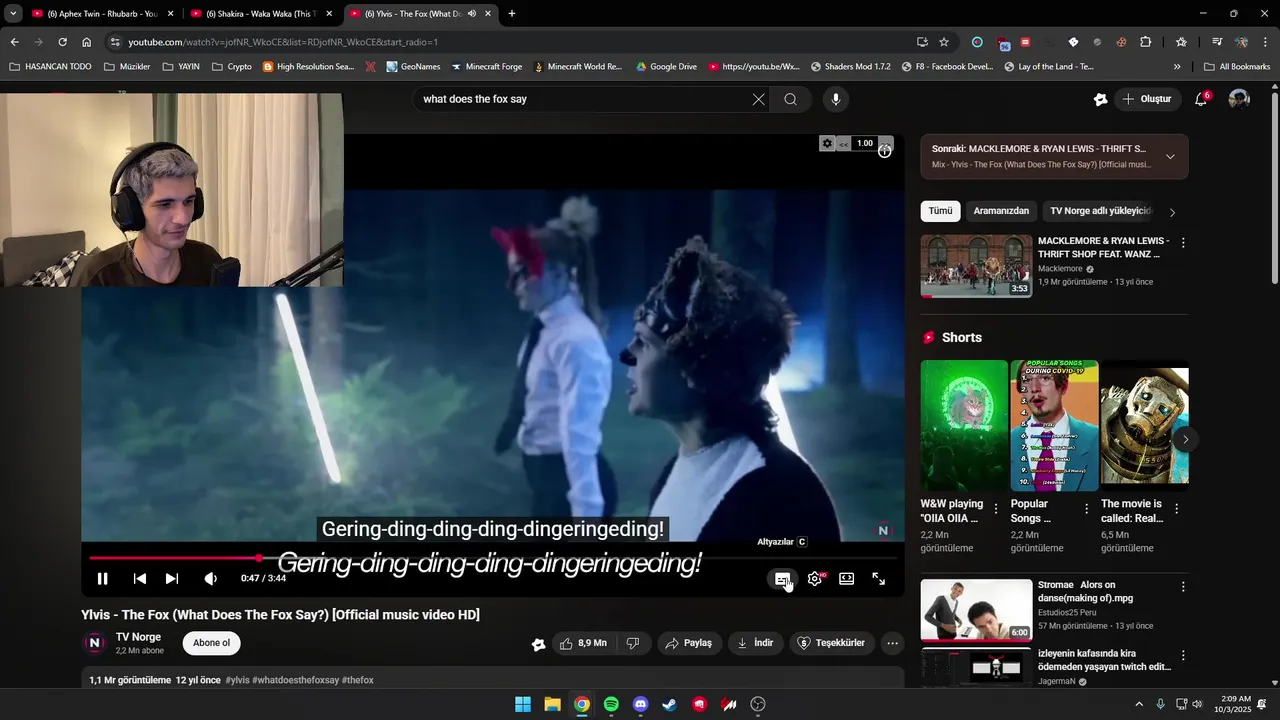Open Google Drive bookmark

[x=666, y=67]
